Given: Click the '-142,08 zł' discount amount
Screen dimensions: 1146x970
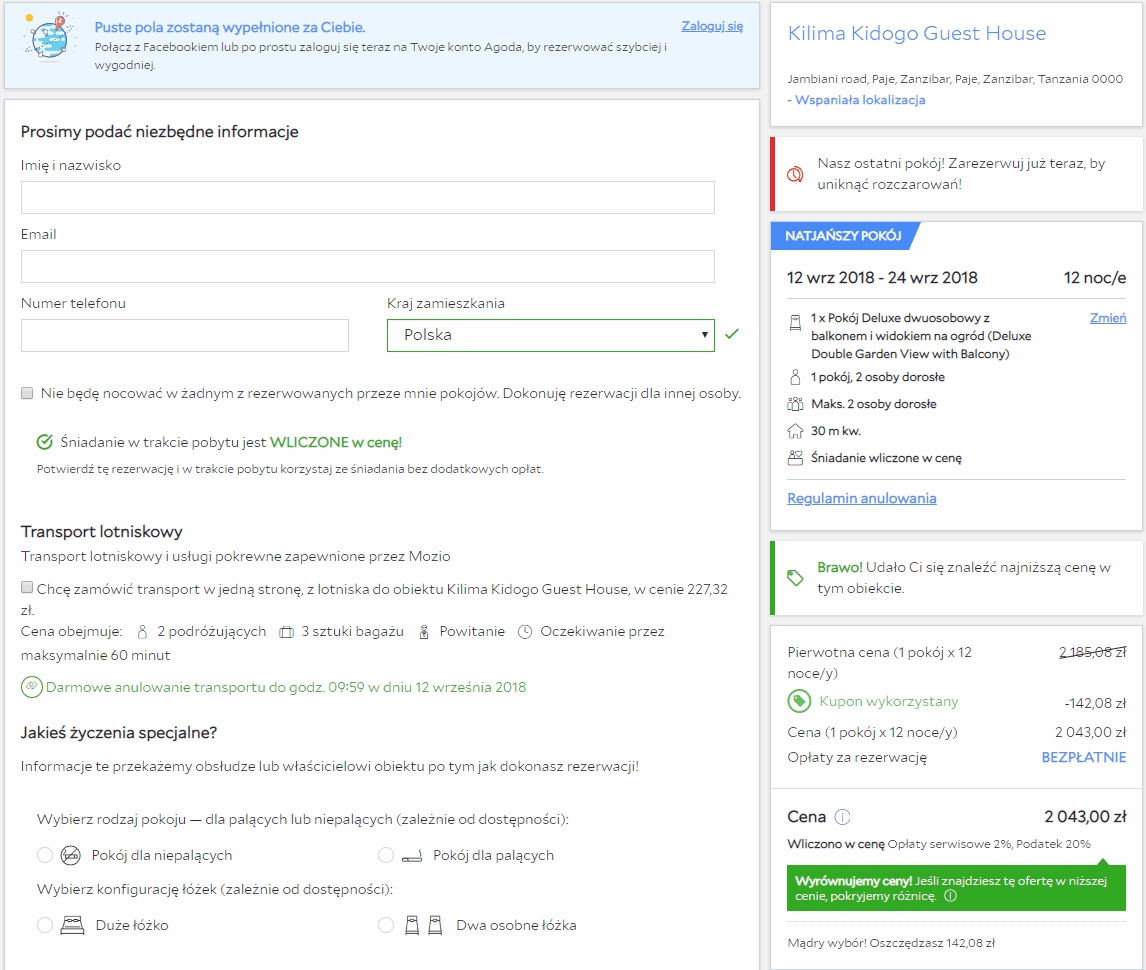Looking at the screenshot, I should (x=1095, y=703).
